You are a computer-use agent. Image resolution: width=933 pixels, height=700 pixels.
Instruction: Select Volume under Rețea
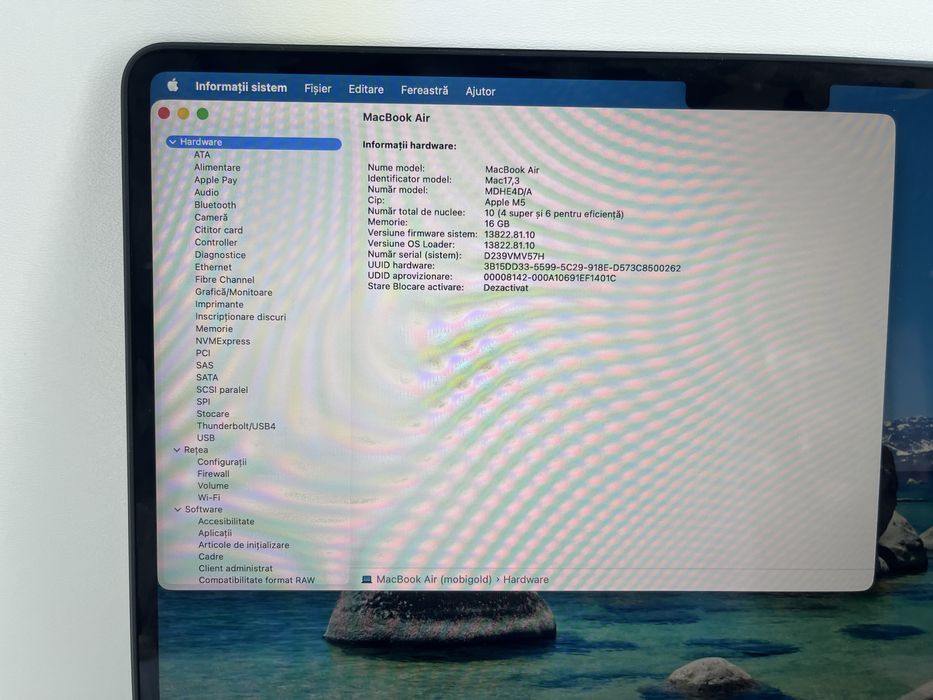[x=213, y=486]
